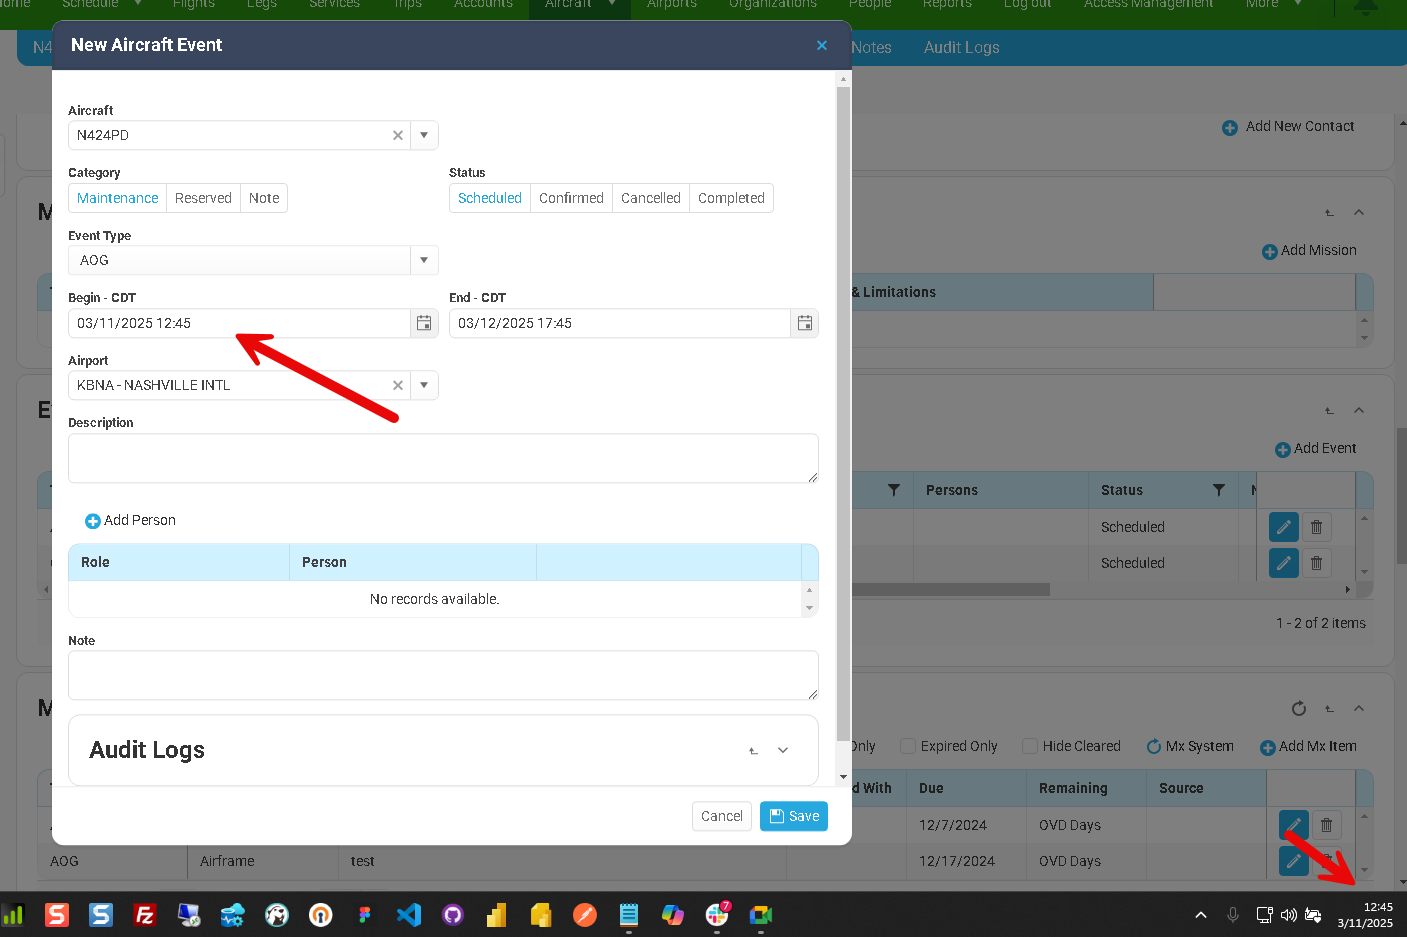The height and width of the screenshot is (937, 1407).
Task: Click the Add Person plus icon
Action: point(93,521)
